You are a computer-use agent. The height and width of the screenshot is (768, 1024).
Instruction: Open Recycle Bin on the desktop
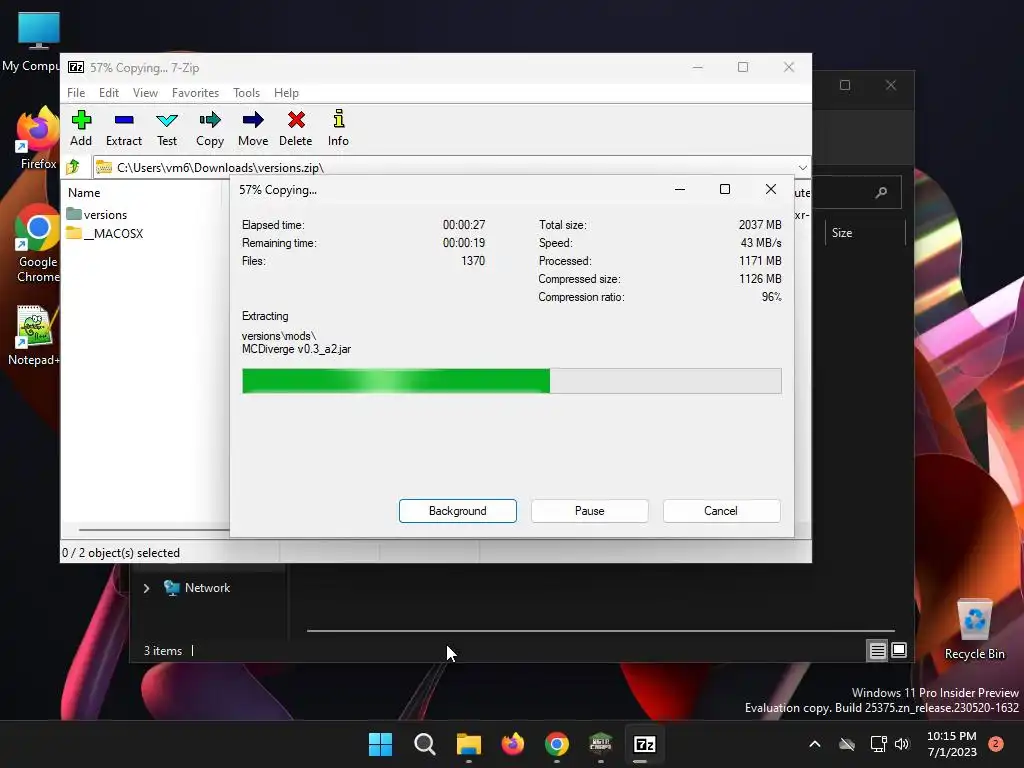click(x=974, y=629)
